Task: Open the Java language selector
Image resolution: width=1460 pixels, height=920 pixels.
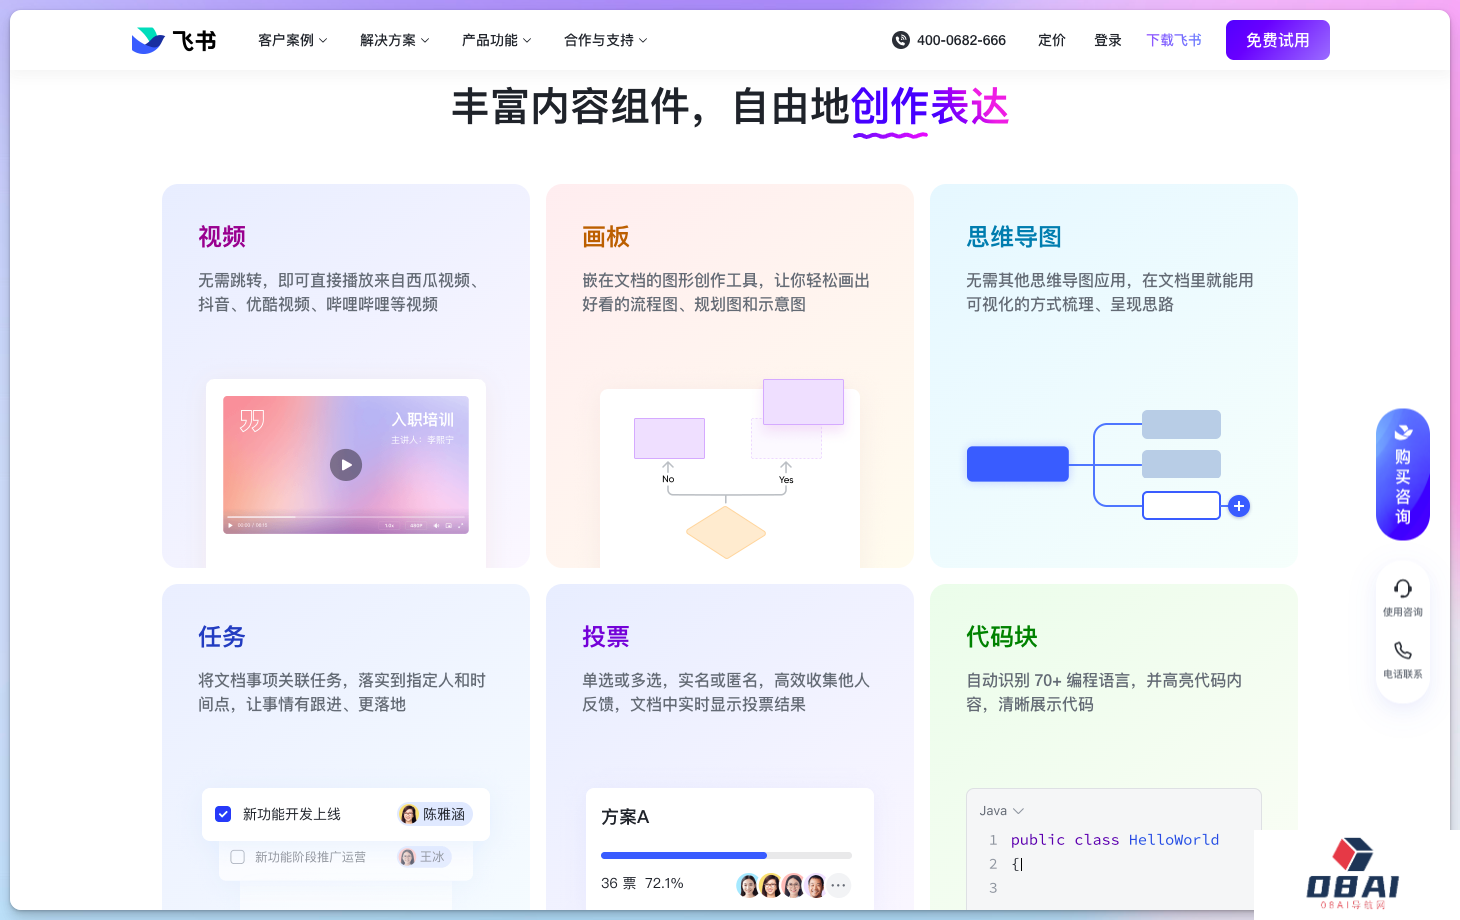Action: (x=1002, y=811)
